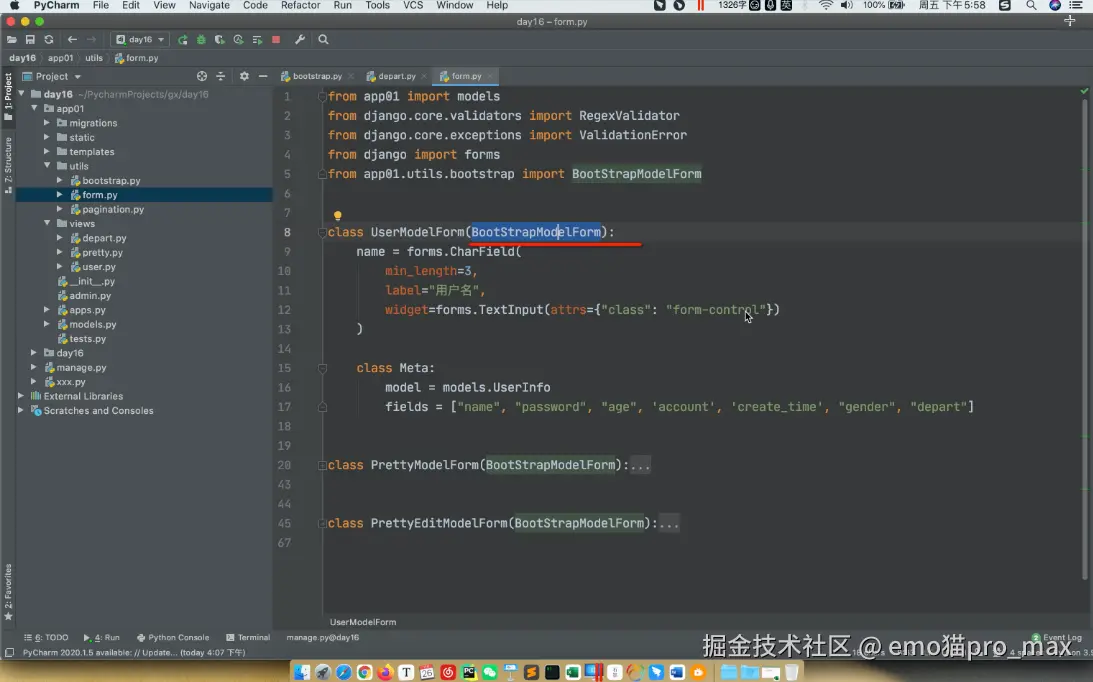Open Project panel gear options
This screenshot has width=1093, height=682.
[244, 76]
